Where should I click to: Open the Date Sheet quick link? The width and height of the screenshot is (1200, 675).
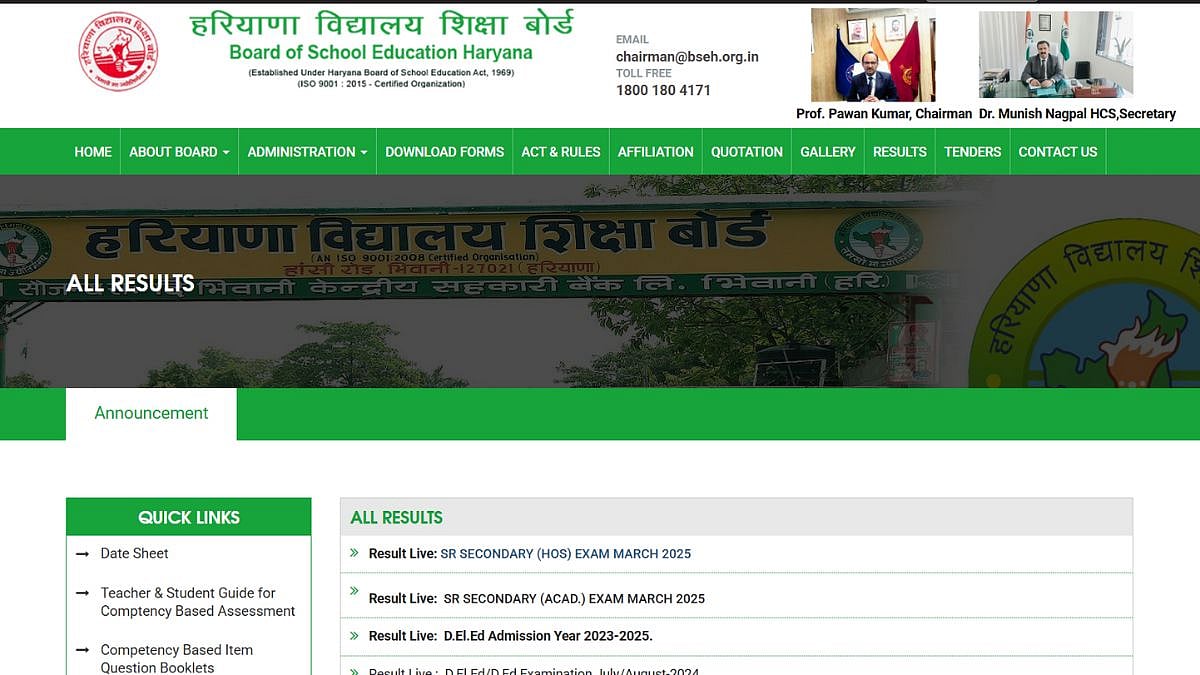[x=134, y=553]
